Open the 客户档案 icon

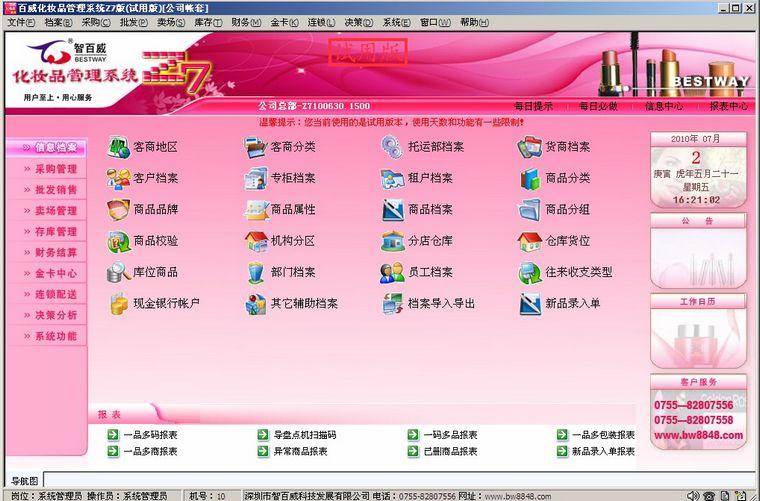118,179
